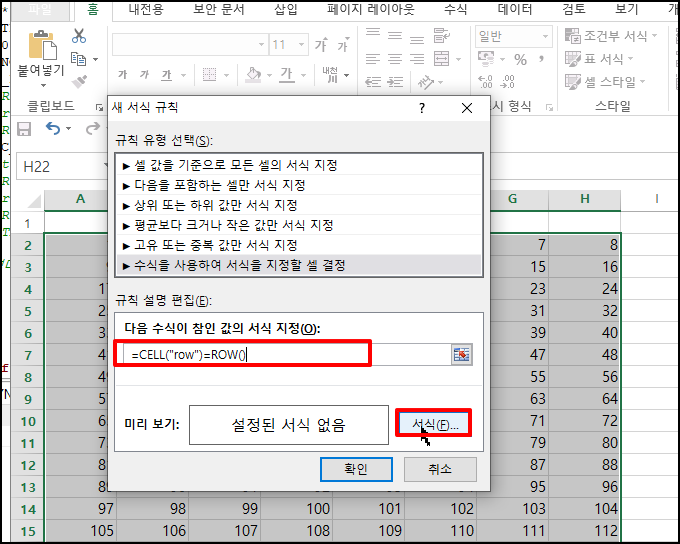This screenshot has height=544, width=680.
Task: Click the center align icon
Action: [395, 59]
